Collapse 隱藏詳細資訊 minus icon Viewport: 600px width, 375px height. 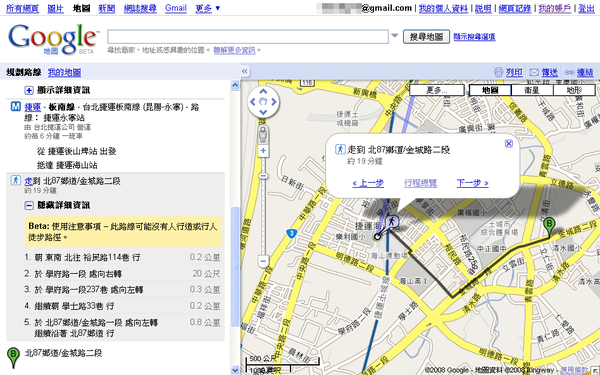click(29, 205)
